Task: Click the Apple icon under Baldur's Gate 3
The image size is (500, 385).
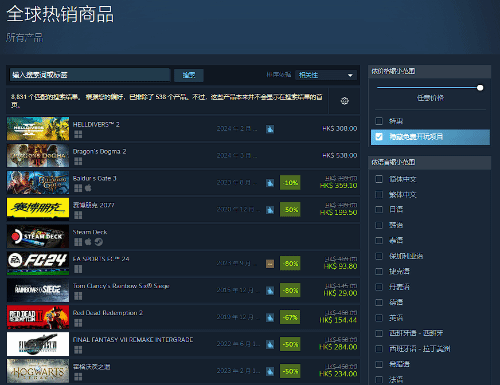Action: pyautogui.click(x=88, y=188)
